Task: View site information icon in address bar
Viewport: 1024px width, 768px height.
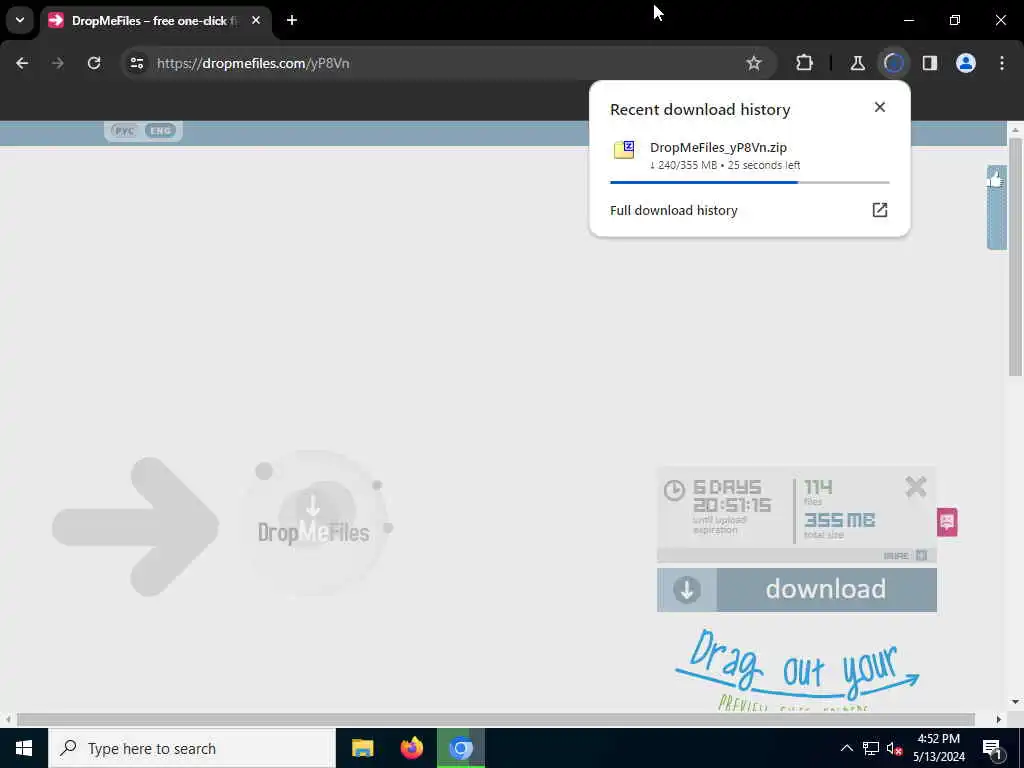Action: [137, 63]
